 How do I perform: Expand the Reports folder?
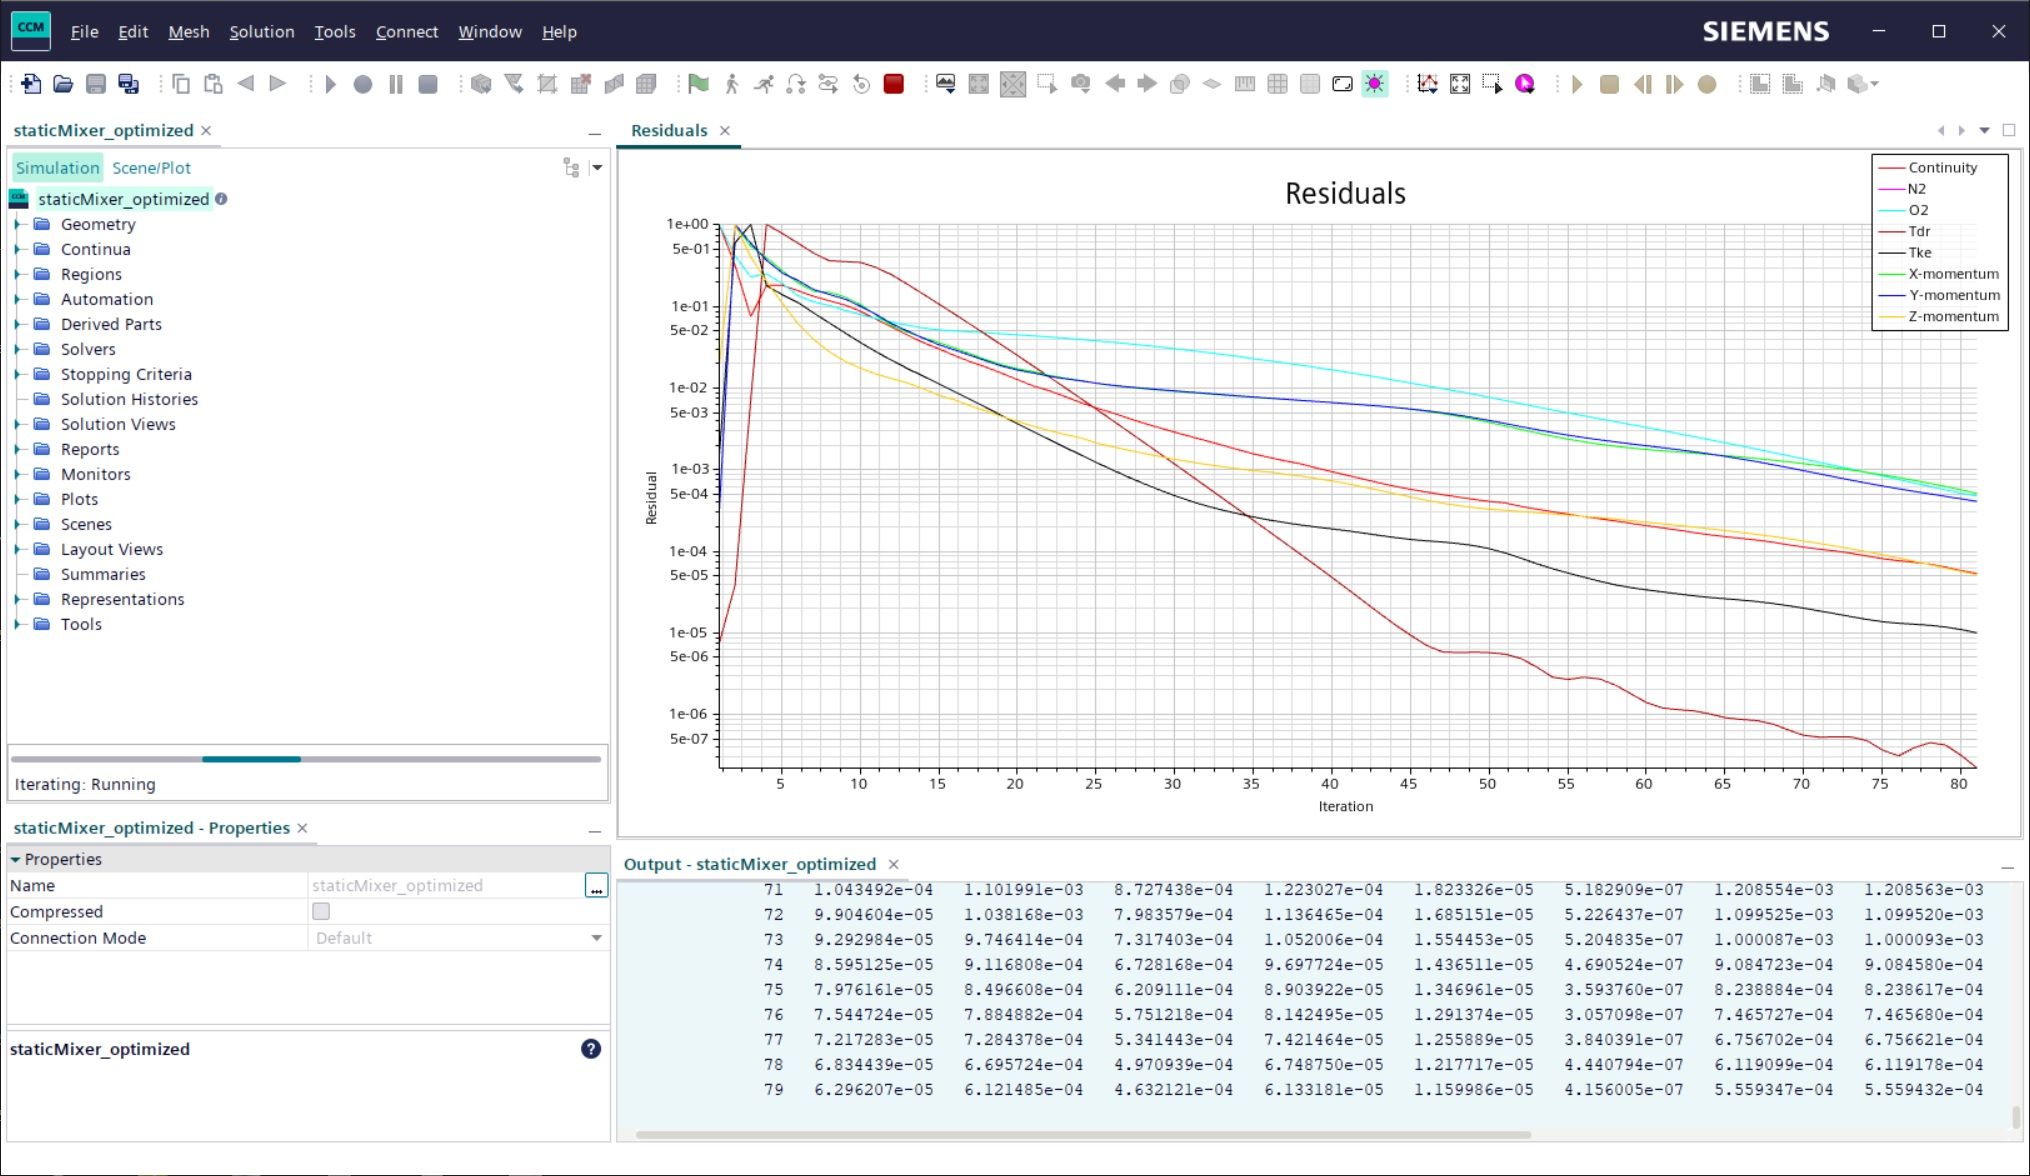(x=17, y=449)
